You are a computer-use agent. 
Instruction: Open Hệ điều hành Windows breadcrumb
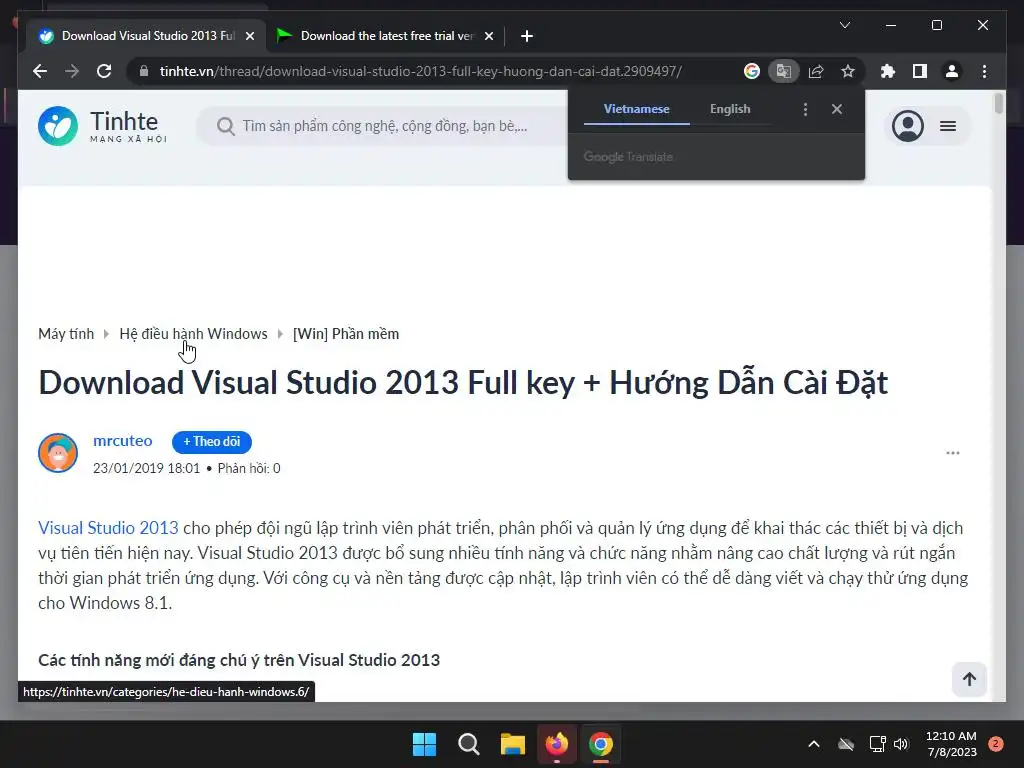(x=193, y=334)
